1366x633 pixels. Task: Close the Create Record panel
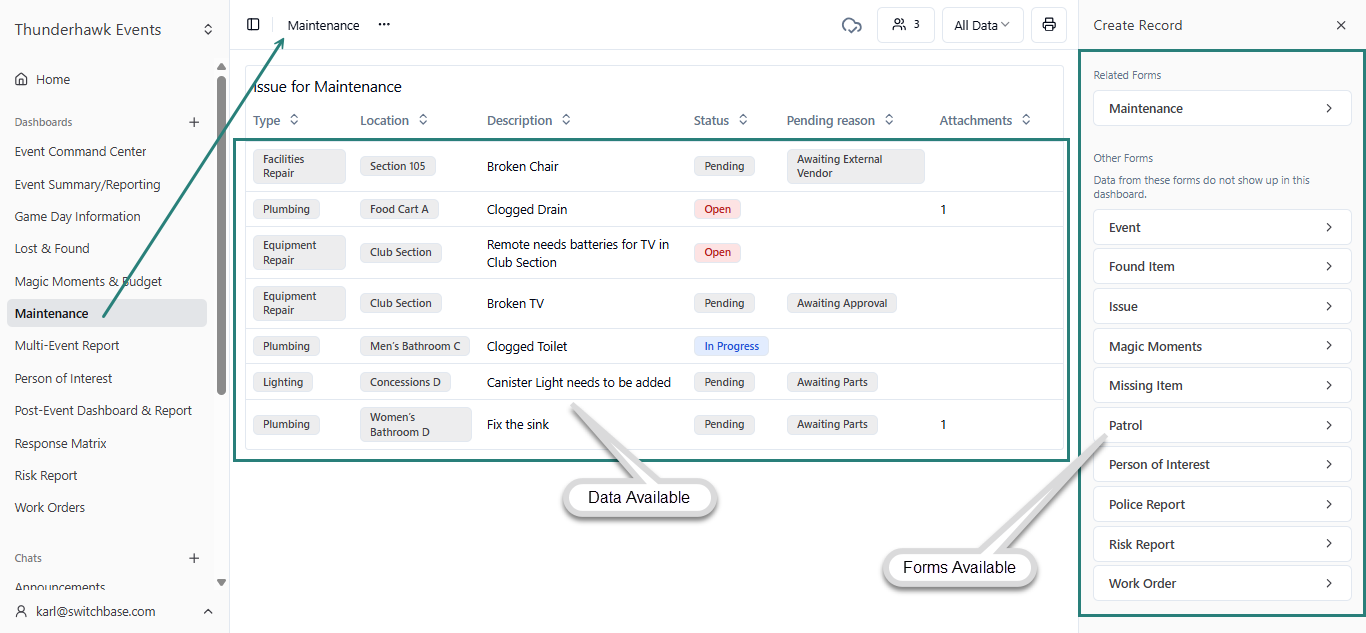[x=1341, y=25]
